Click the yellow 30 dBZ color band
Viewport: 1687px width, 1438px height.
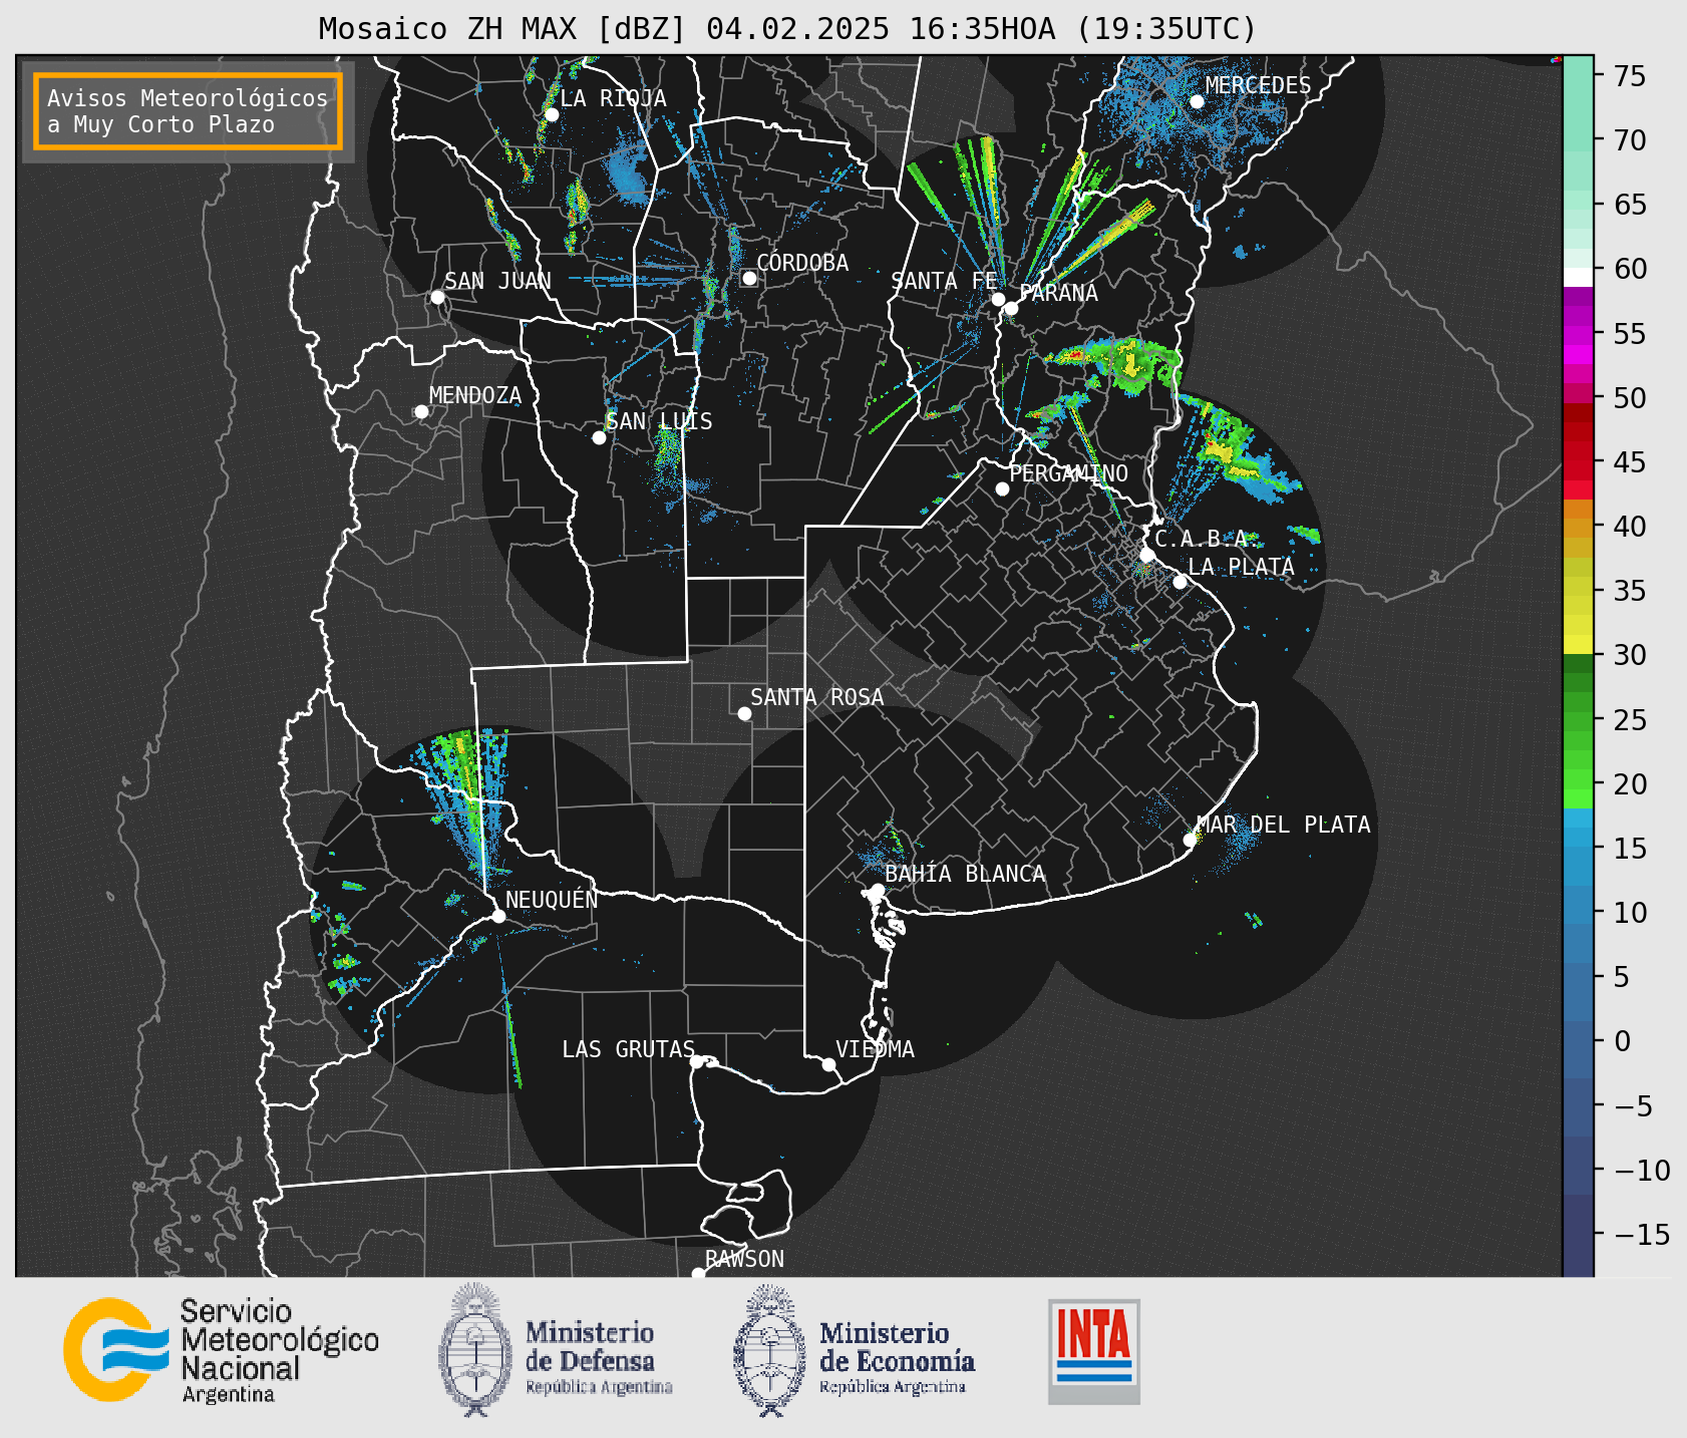click(1578, 646)
